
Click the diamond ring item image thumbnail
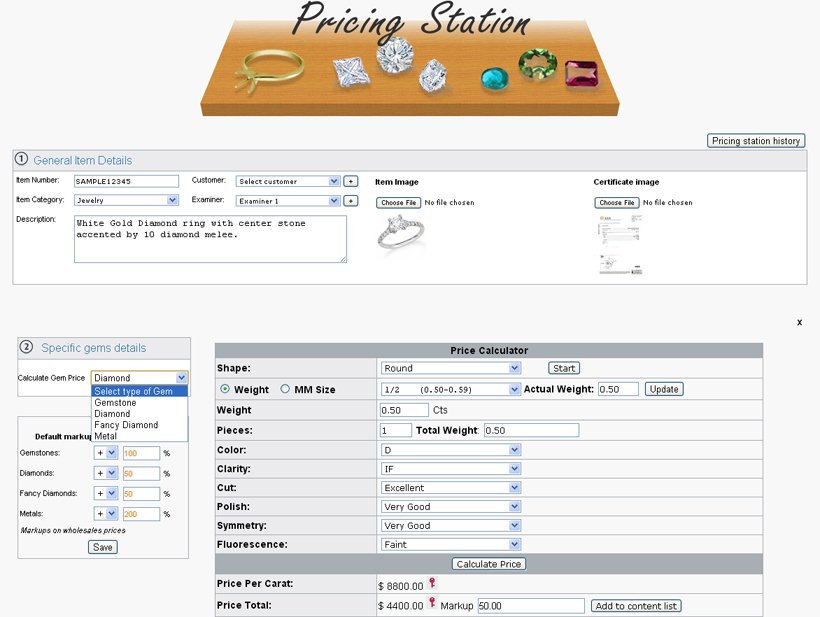click(x=401, y=233)
